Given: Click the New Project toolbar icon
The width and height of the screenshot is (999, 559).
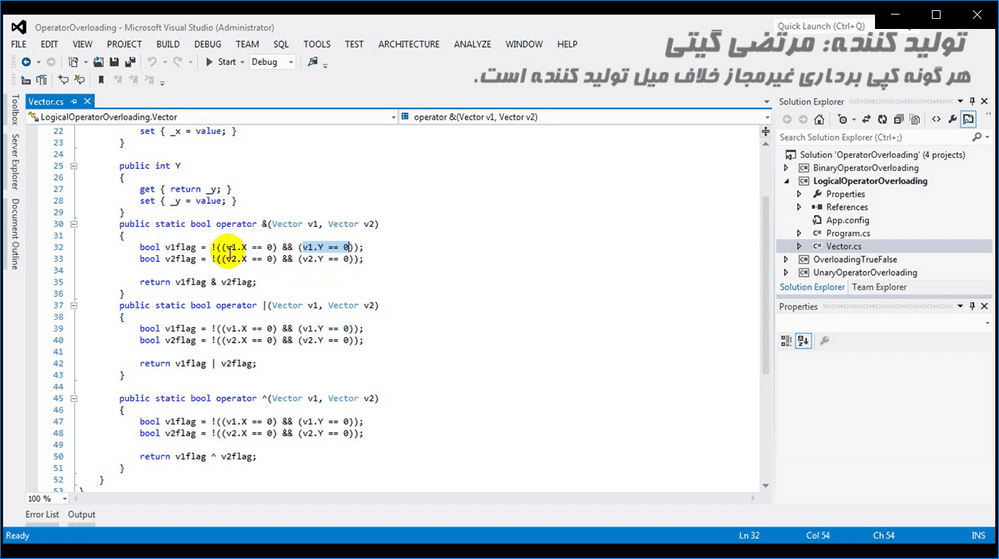Looking at the screenshot, I should pyautogui.click(x=73, y=62).
